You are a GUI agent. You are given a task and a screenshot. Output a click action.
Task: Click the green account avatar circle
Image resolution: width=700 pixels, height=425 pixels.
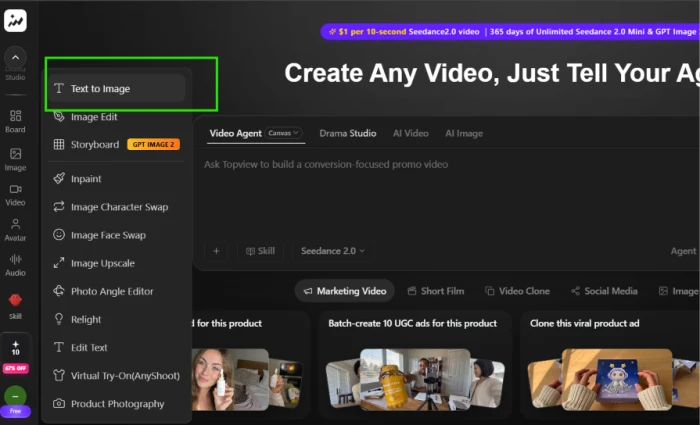pos(16,396)
